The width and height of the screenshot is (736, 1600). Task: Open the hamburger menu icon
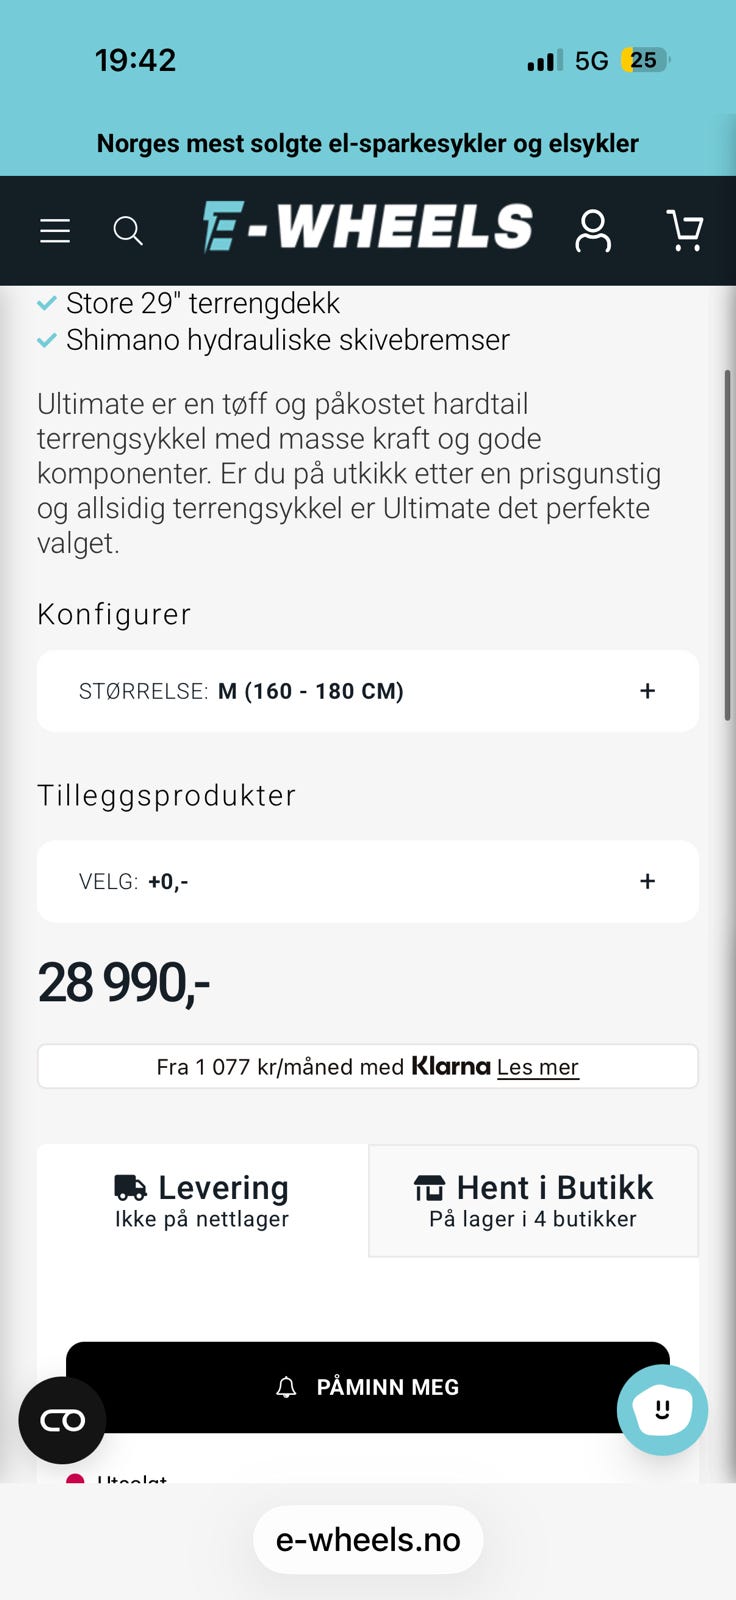pyautogui.click(x=55, y=231)
